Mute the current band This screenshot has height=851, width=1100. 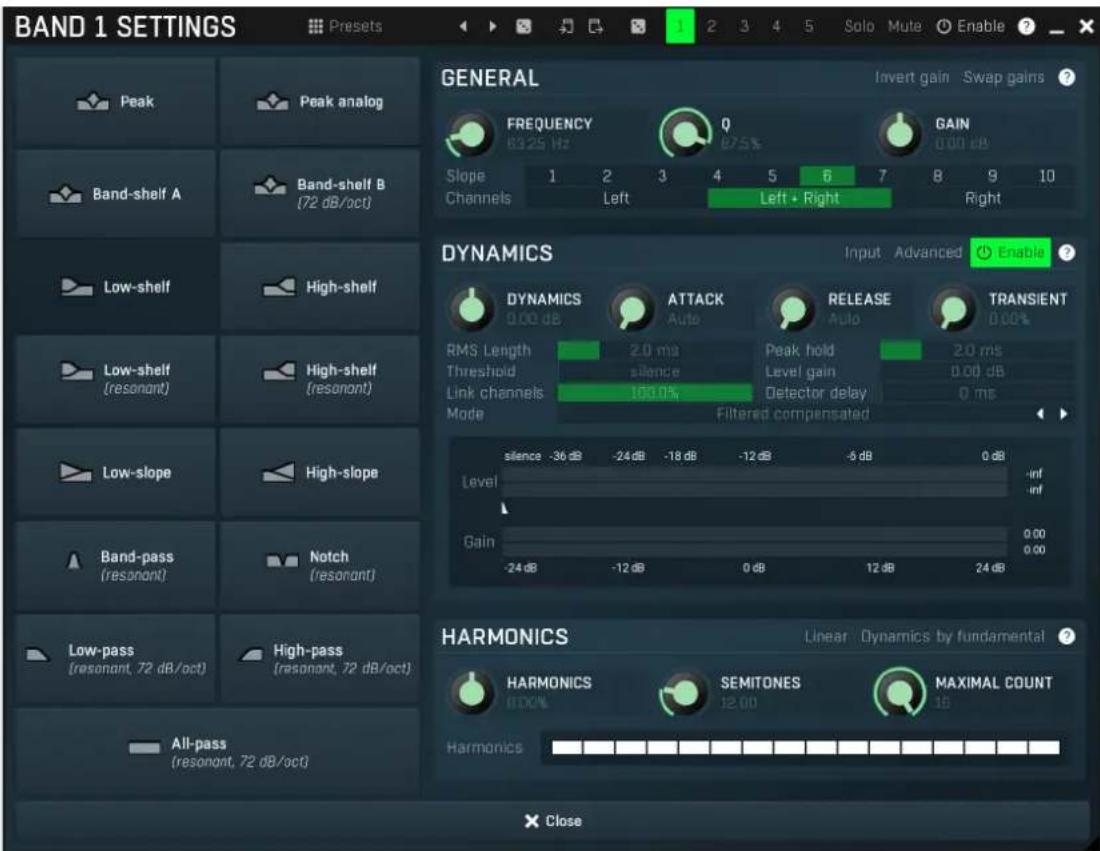904,27
